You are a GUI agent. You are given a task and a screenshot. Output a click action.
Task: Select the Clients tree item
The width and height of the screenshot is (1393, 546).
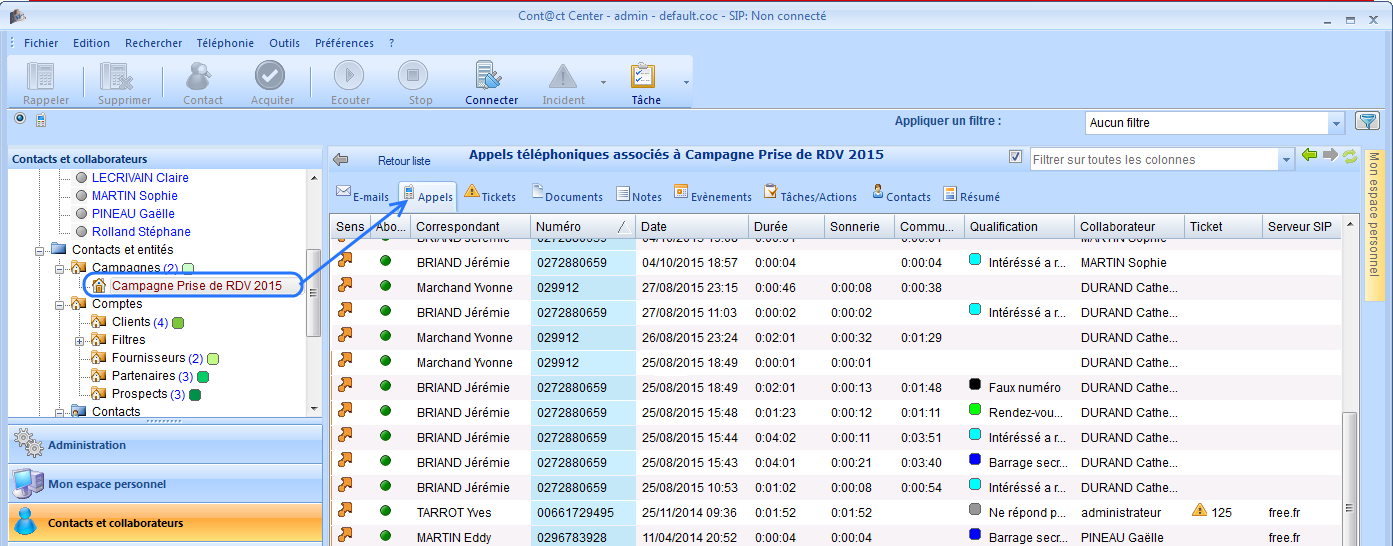pos(131,322)
